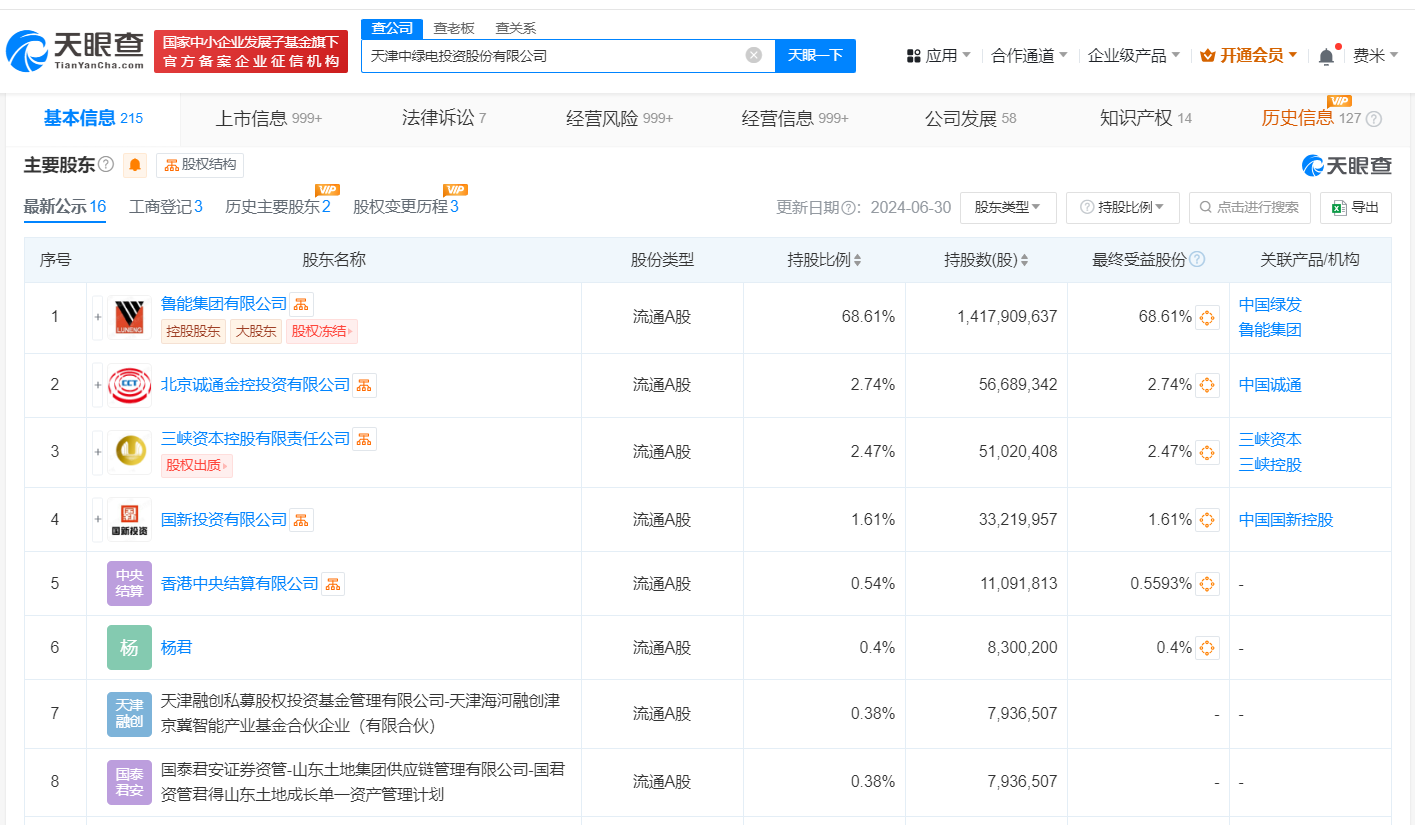Click the bell icon beside 主要股东

pos(133,165)
